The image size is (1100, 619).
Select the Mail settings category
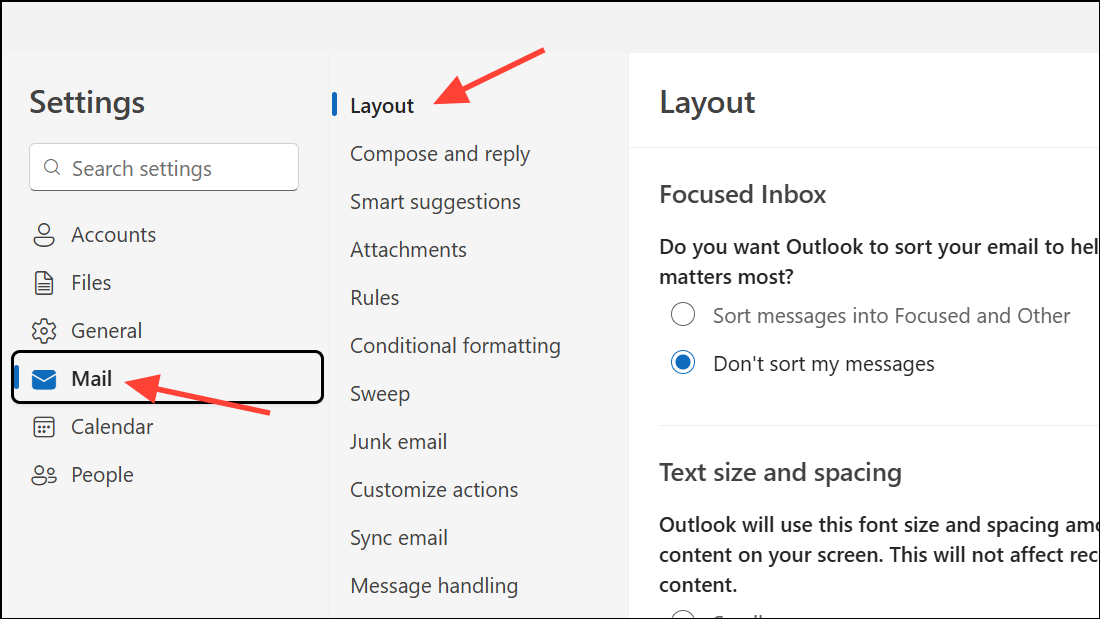pyautogui.click(x=167, y=378)
